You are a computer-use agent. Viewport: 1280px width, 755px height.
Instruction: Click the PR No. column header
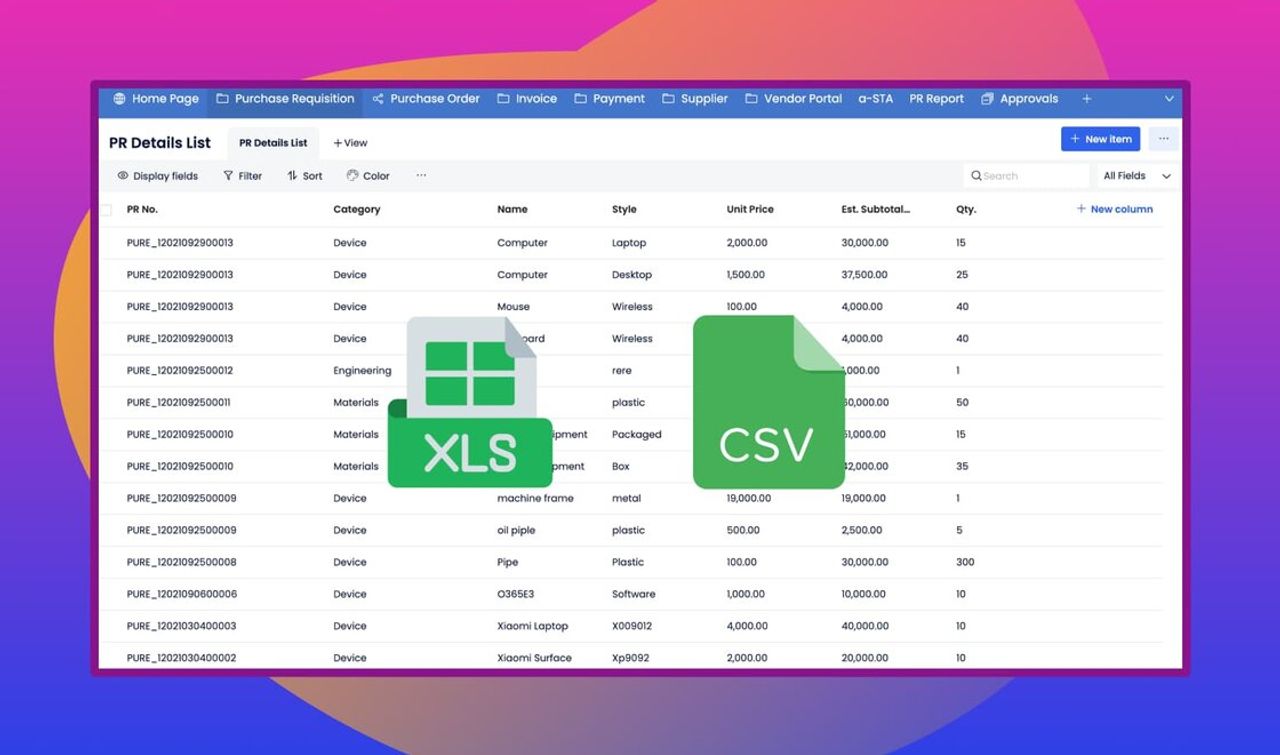click(x=142, y=210)
